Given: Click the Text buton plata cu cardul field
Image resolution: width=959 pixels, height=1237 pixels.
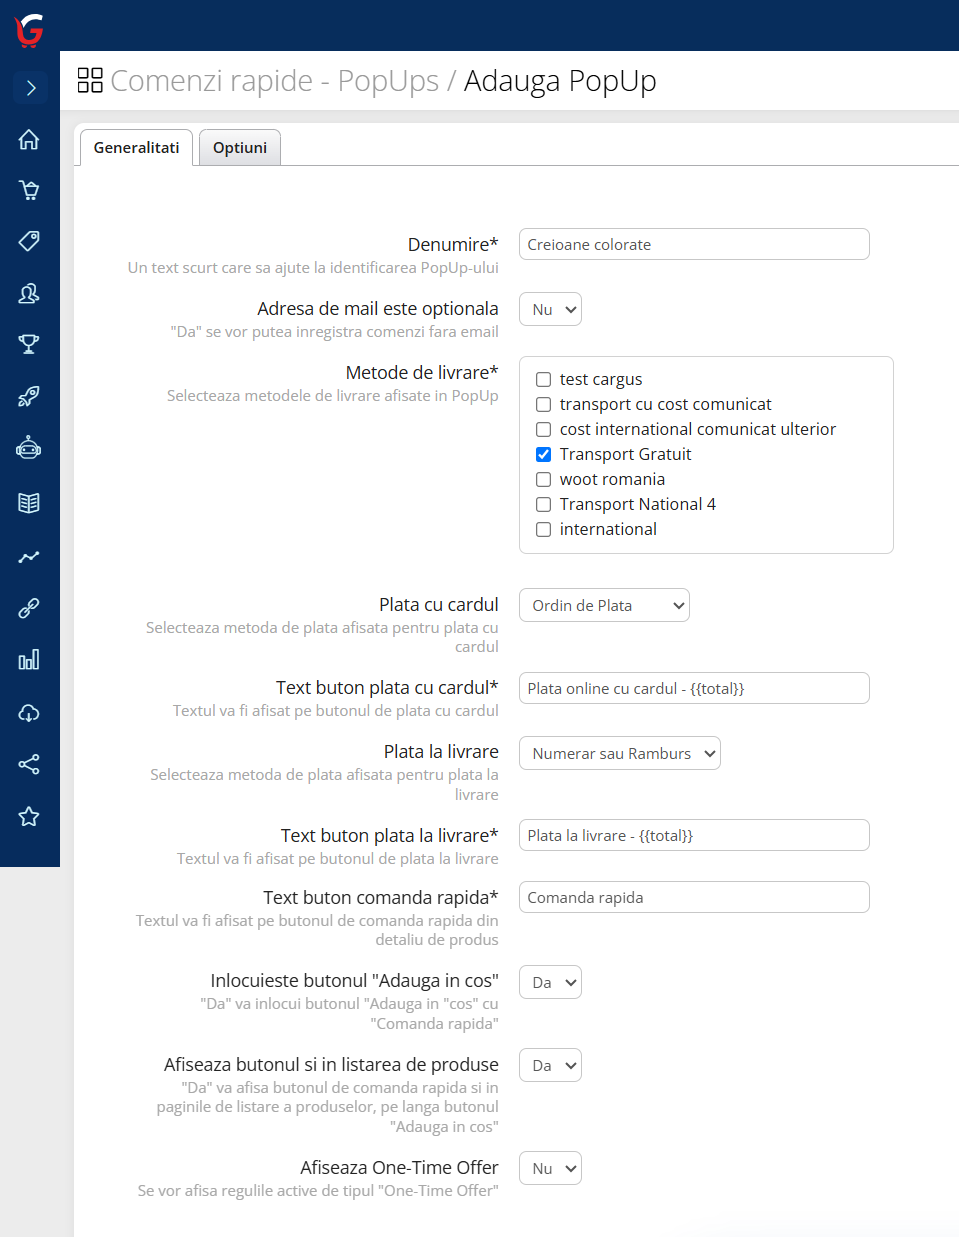Looking at the screenshot, I should tap(694, 689).
